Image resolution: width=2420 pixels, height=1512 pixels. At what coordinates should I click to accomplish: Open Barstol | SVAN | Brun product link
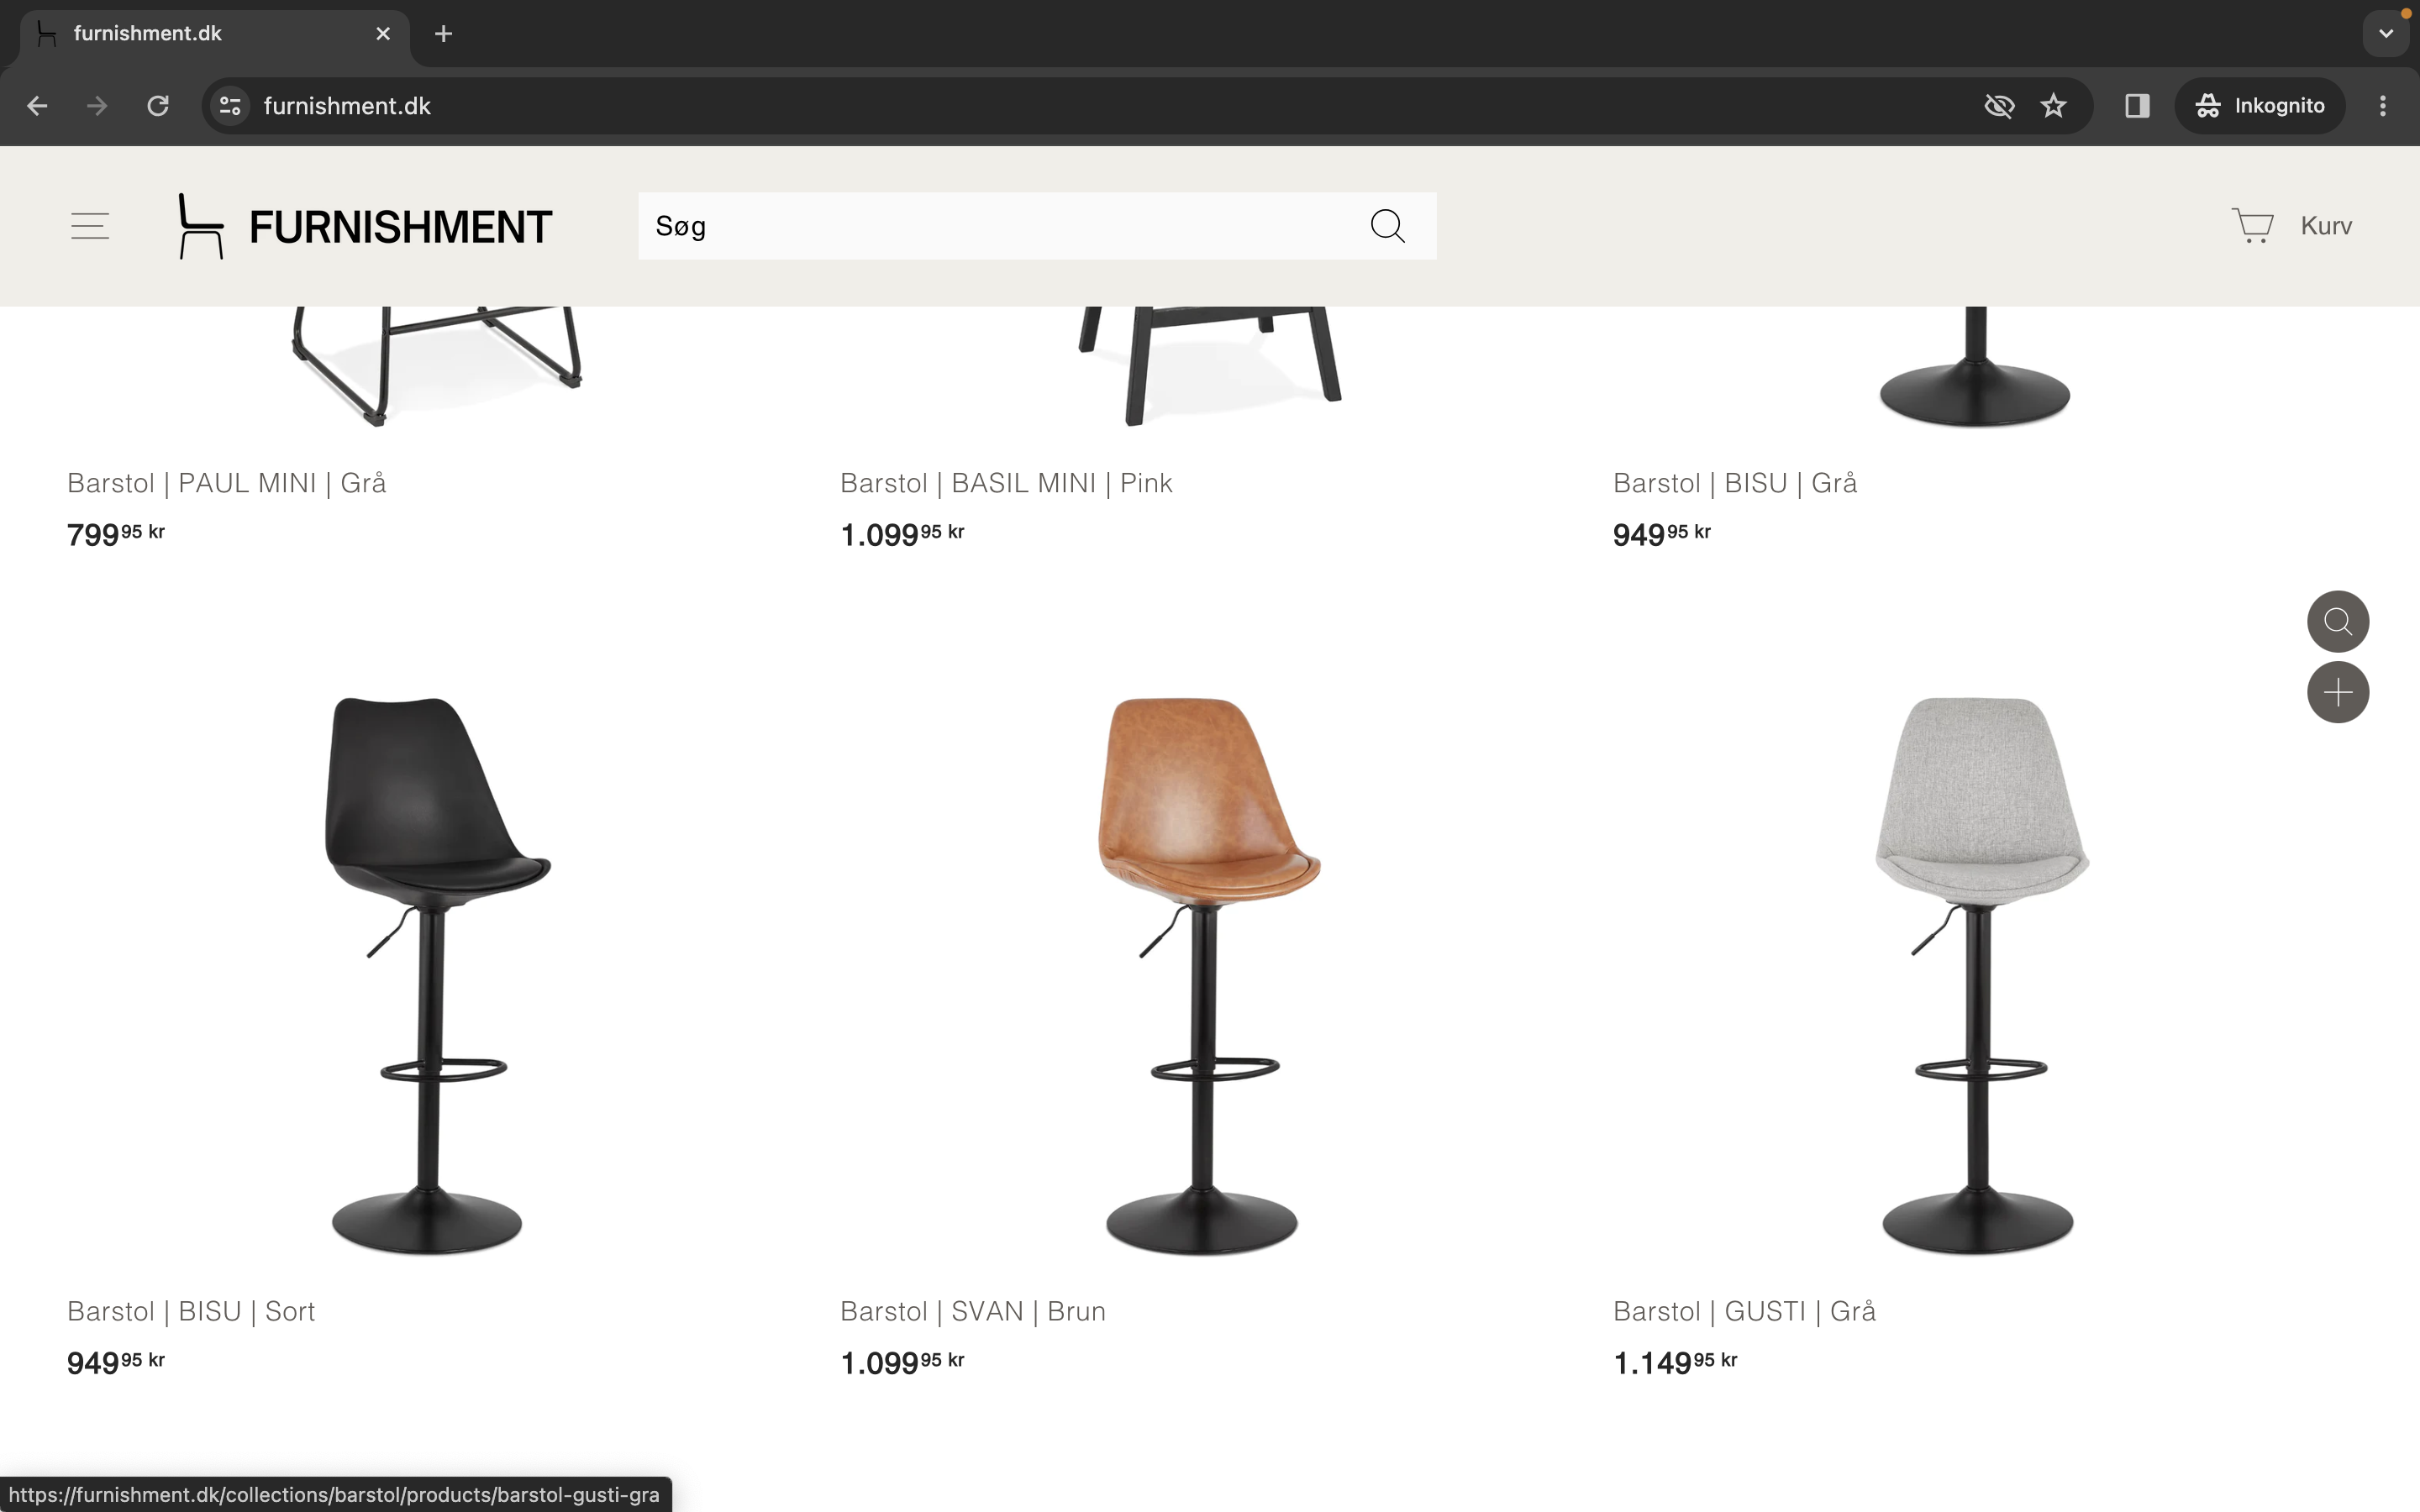tap(972, 1311)
